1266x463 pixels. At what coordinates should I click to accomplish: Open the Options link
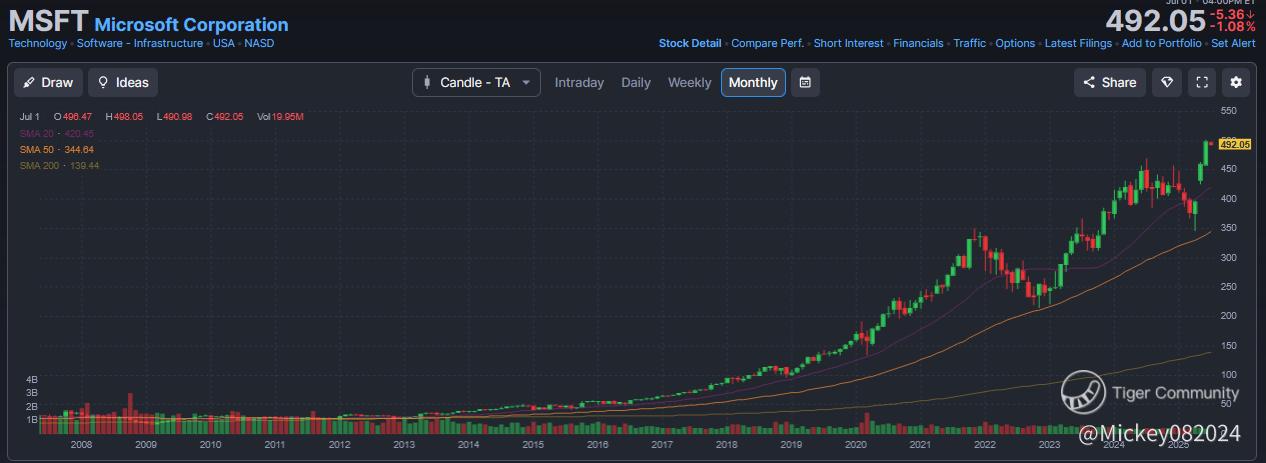pyautogui.click(x=1015, y=44)
